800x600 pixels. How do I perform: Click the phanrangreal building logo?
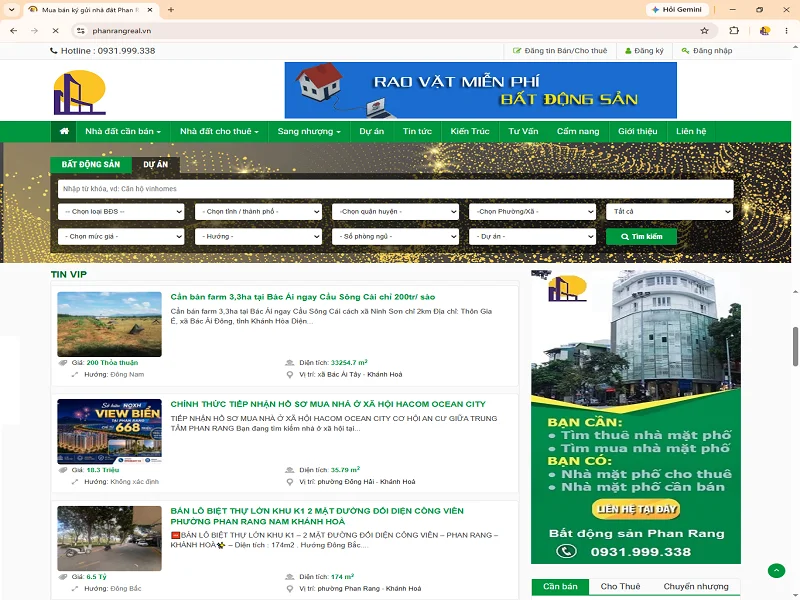pyautogui.click(x=80, y=92)
